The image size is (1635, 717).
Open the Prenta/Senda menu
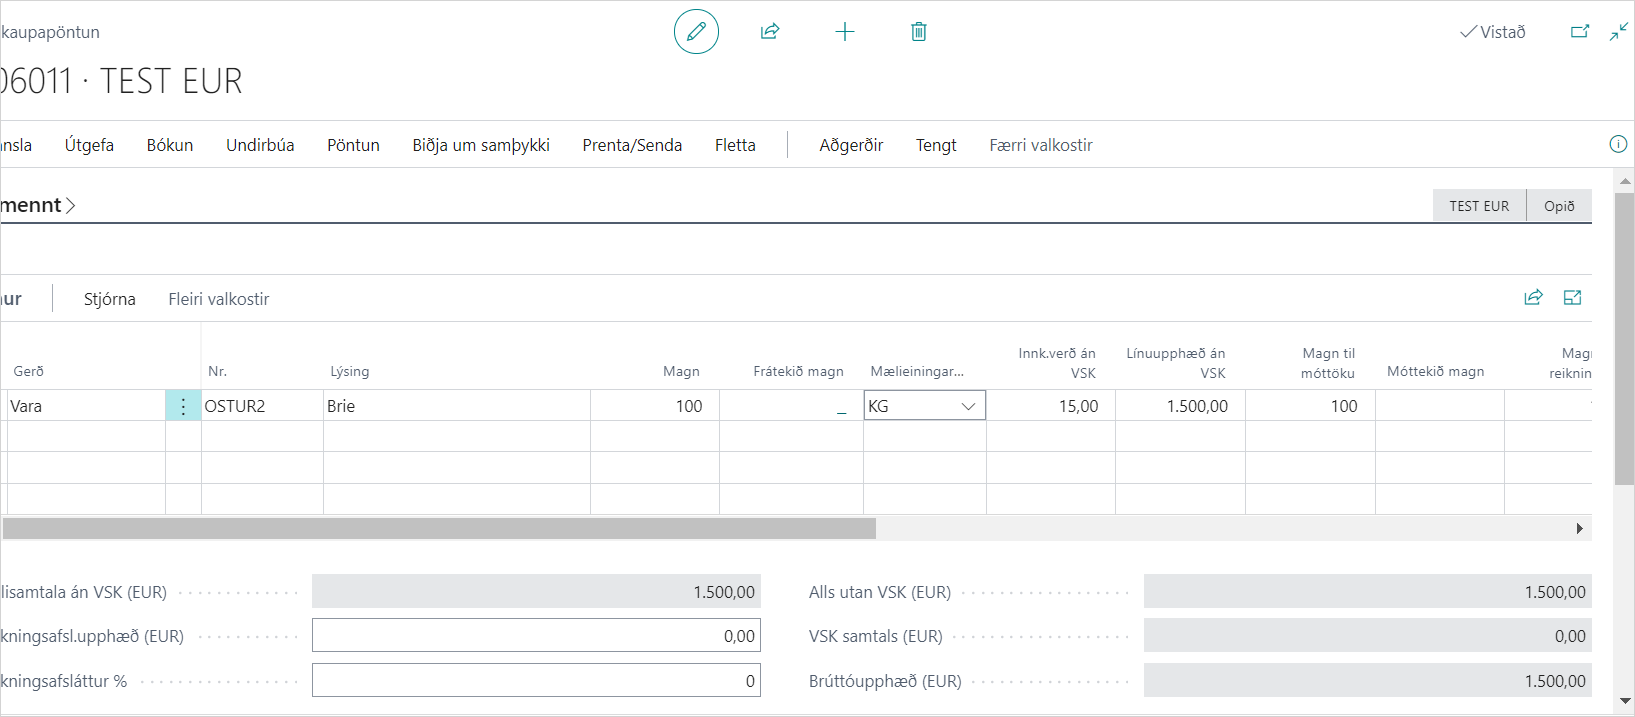[x=632, y=145]
